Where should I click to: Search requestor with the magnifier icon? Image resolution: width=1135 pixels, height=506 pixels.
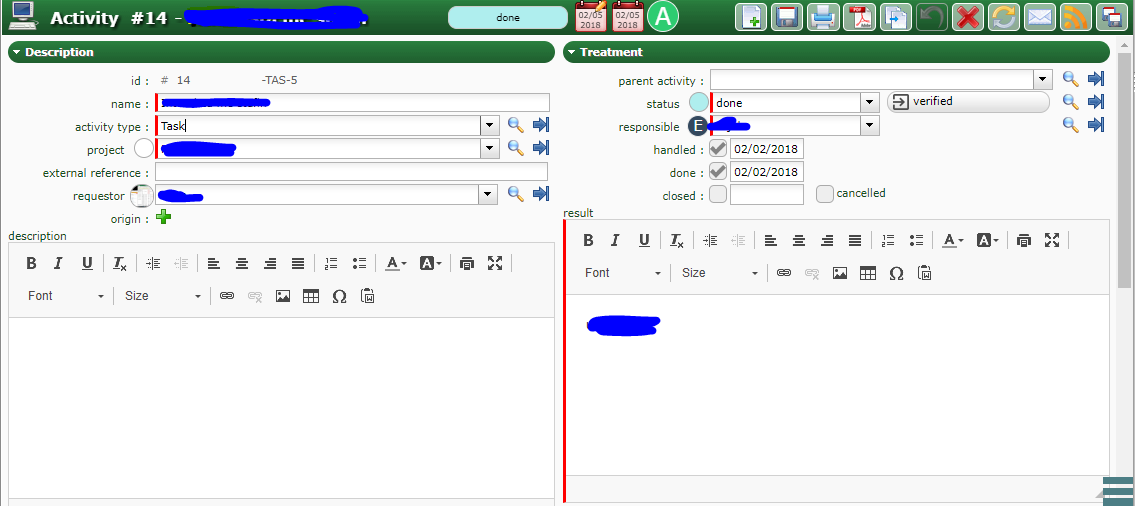click(x=515, y=194)
